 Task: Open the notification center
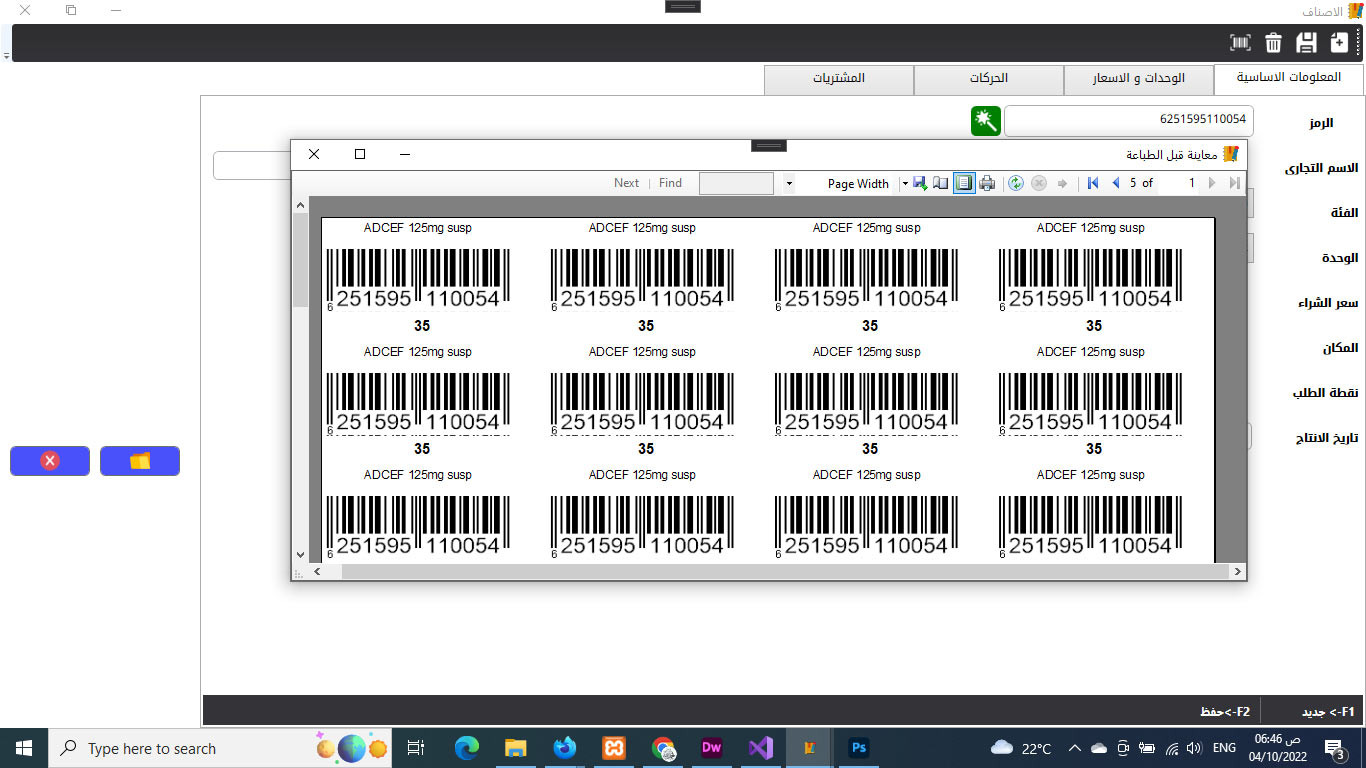[x=1334, y=748]
